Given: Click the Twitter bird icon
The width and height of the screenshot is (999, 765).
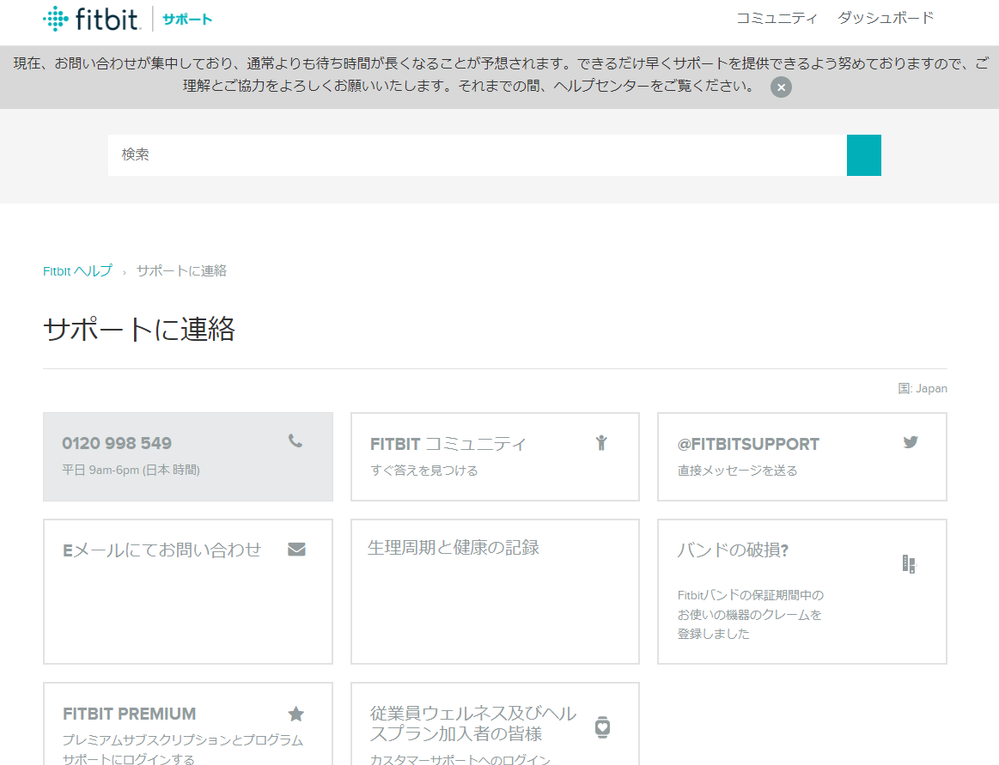Looking at the screenshot, I should coord(910,442).
